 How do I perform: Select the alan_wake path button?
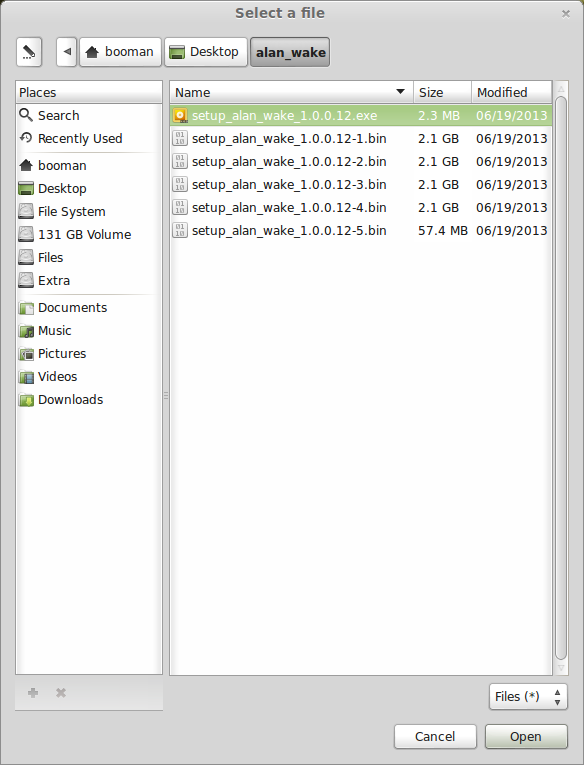click(290, 52)
